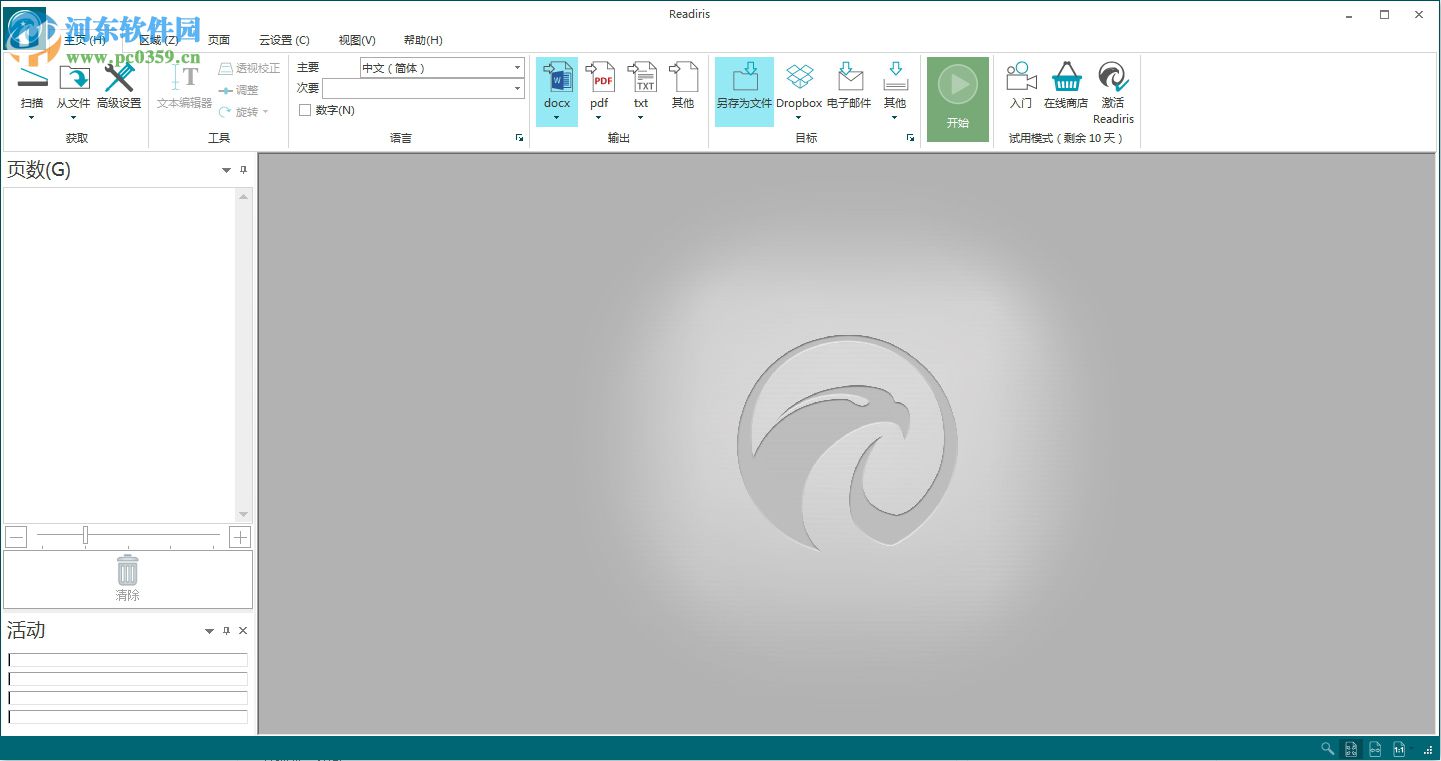Expand pdf options arrow

[x=599, y=118]
